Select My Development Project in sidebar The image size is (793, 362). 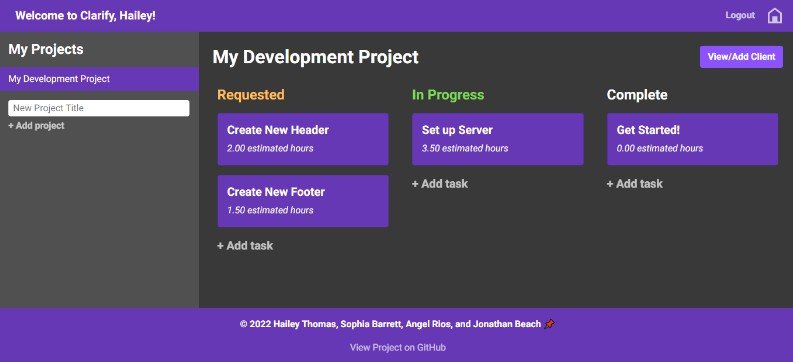coord(99,79)
